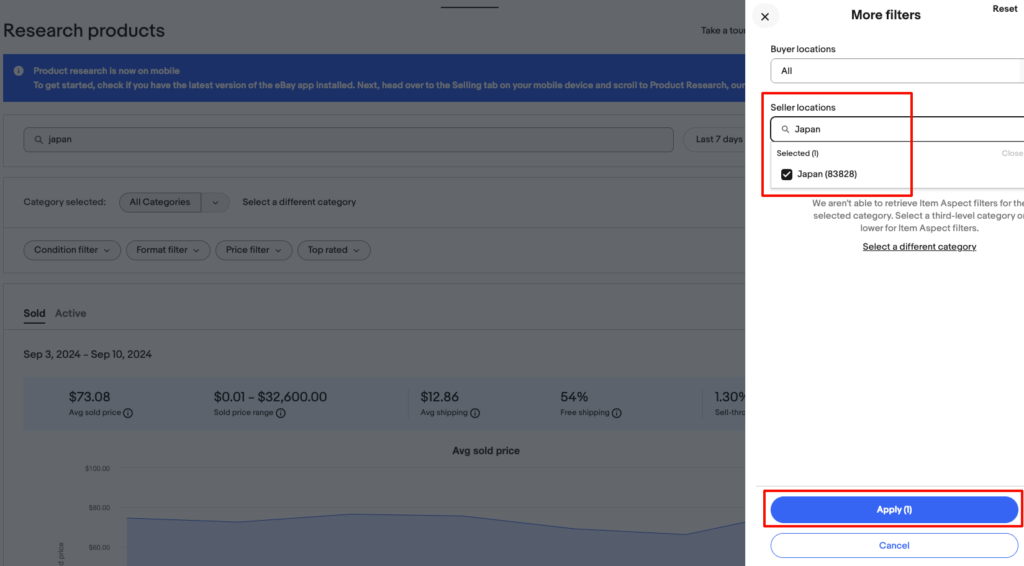This screenshot has height=566, width=1024.
Task: Click the Sep 3, 2024 – Sep 10, 2024 date text
Action: 88,354
